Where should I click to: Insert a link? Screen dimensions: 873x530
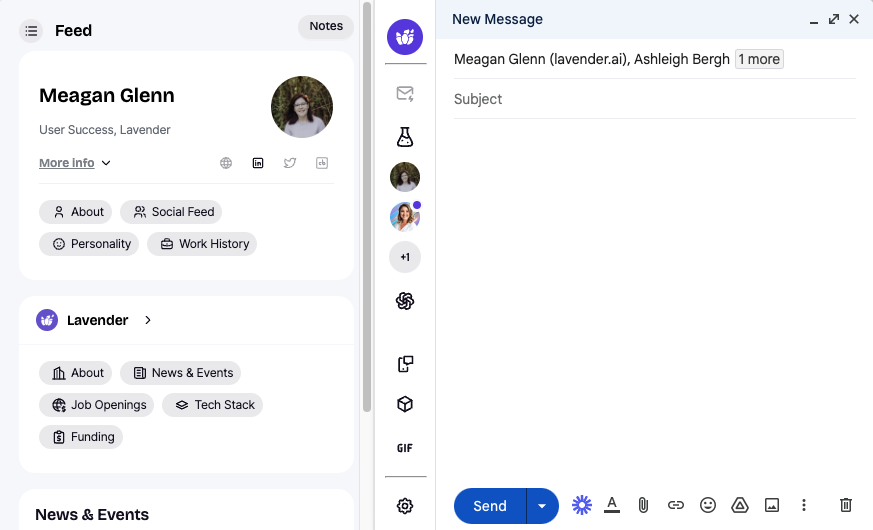[675, 505]
